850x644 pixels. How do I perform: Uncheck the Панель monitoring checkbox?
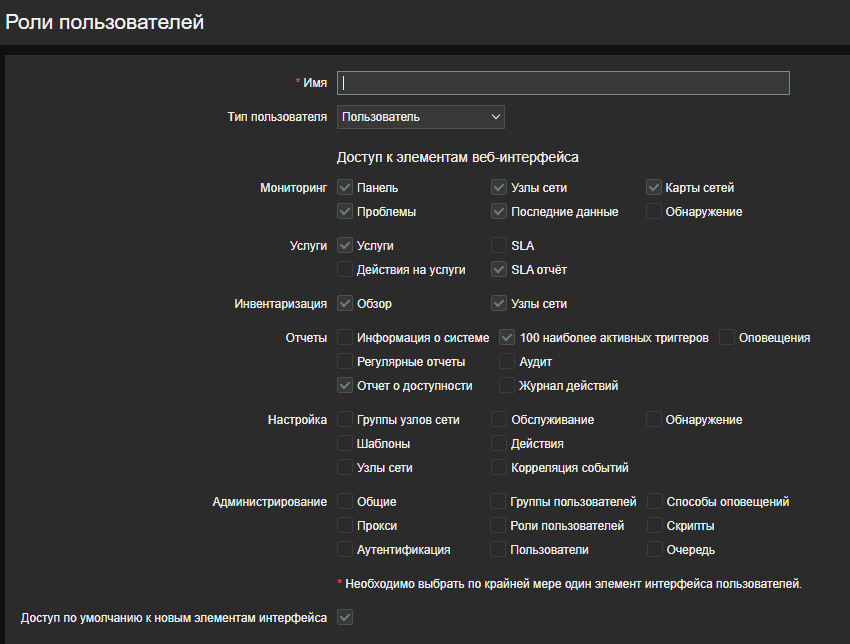point(345,187)
